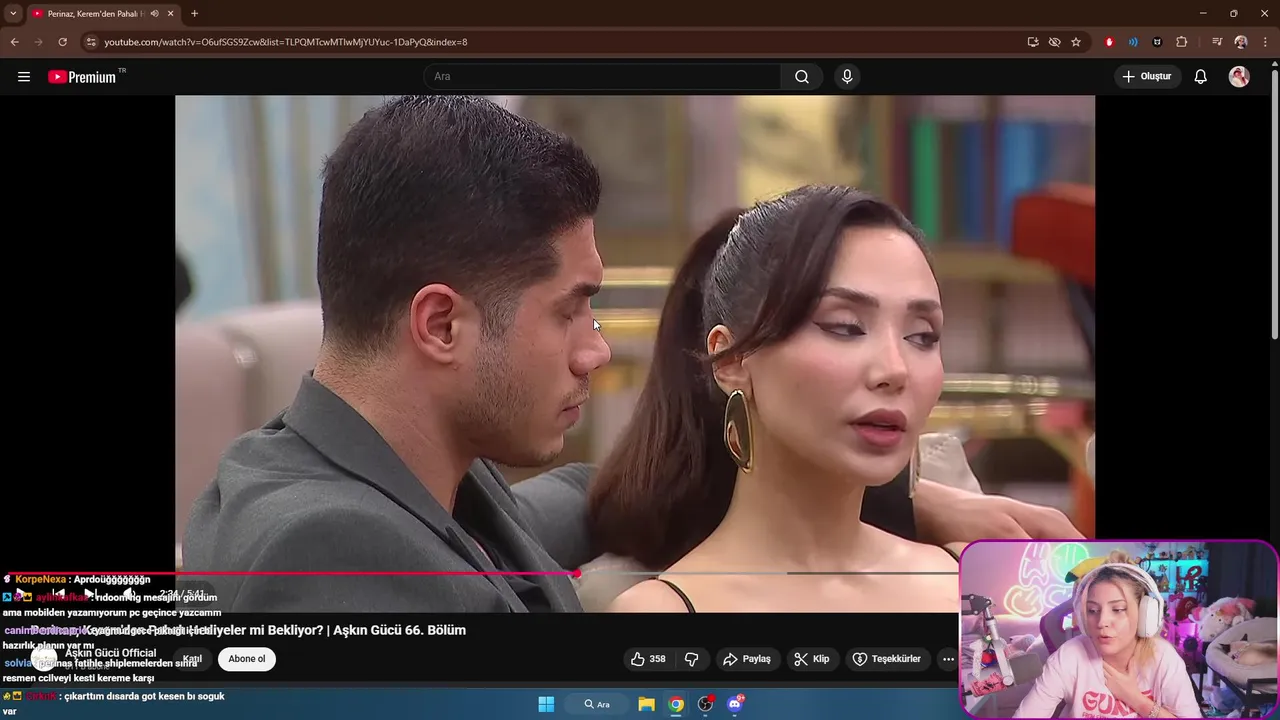Click the crossed-eye tracking protection icon
Viewport: 1280px width, 720px height.
pos(1054,42)
